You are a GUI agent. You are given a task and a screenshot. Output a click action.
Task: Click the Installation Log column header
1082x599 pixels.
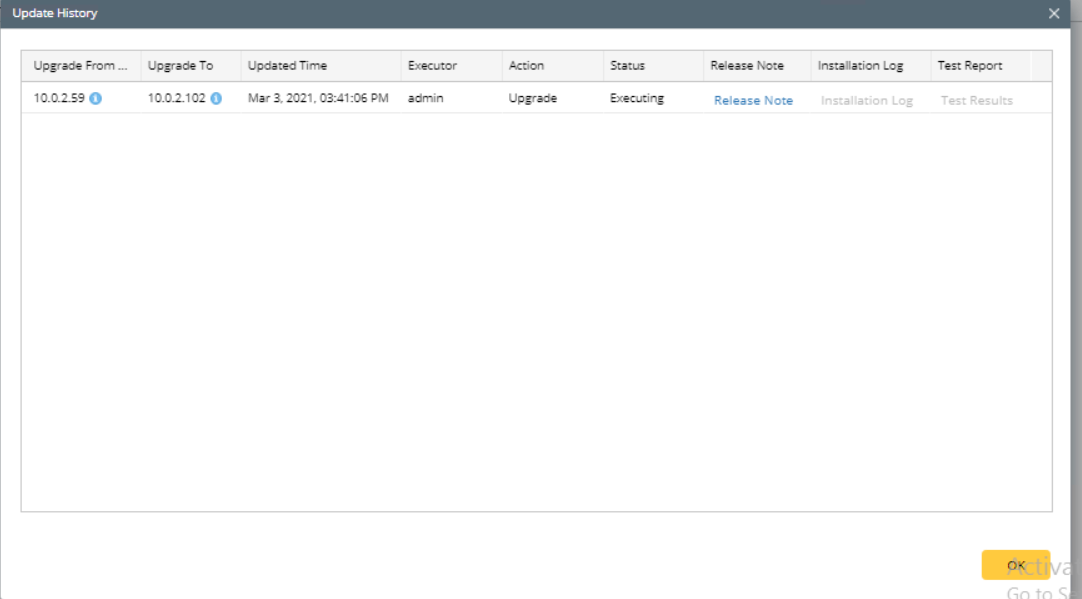[871, 66]
